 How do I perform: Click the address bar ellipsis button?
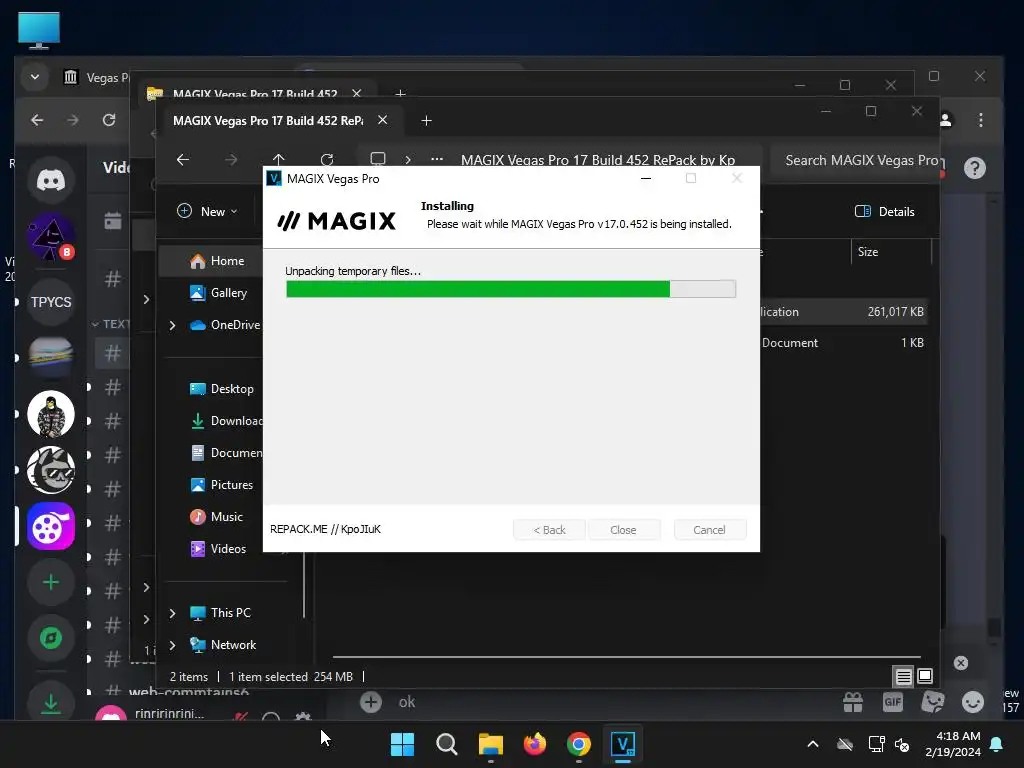pos(437,159)
